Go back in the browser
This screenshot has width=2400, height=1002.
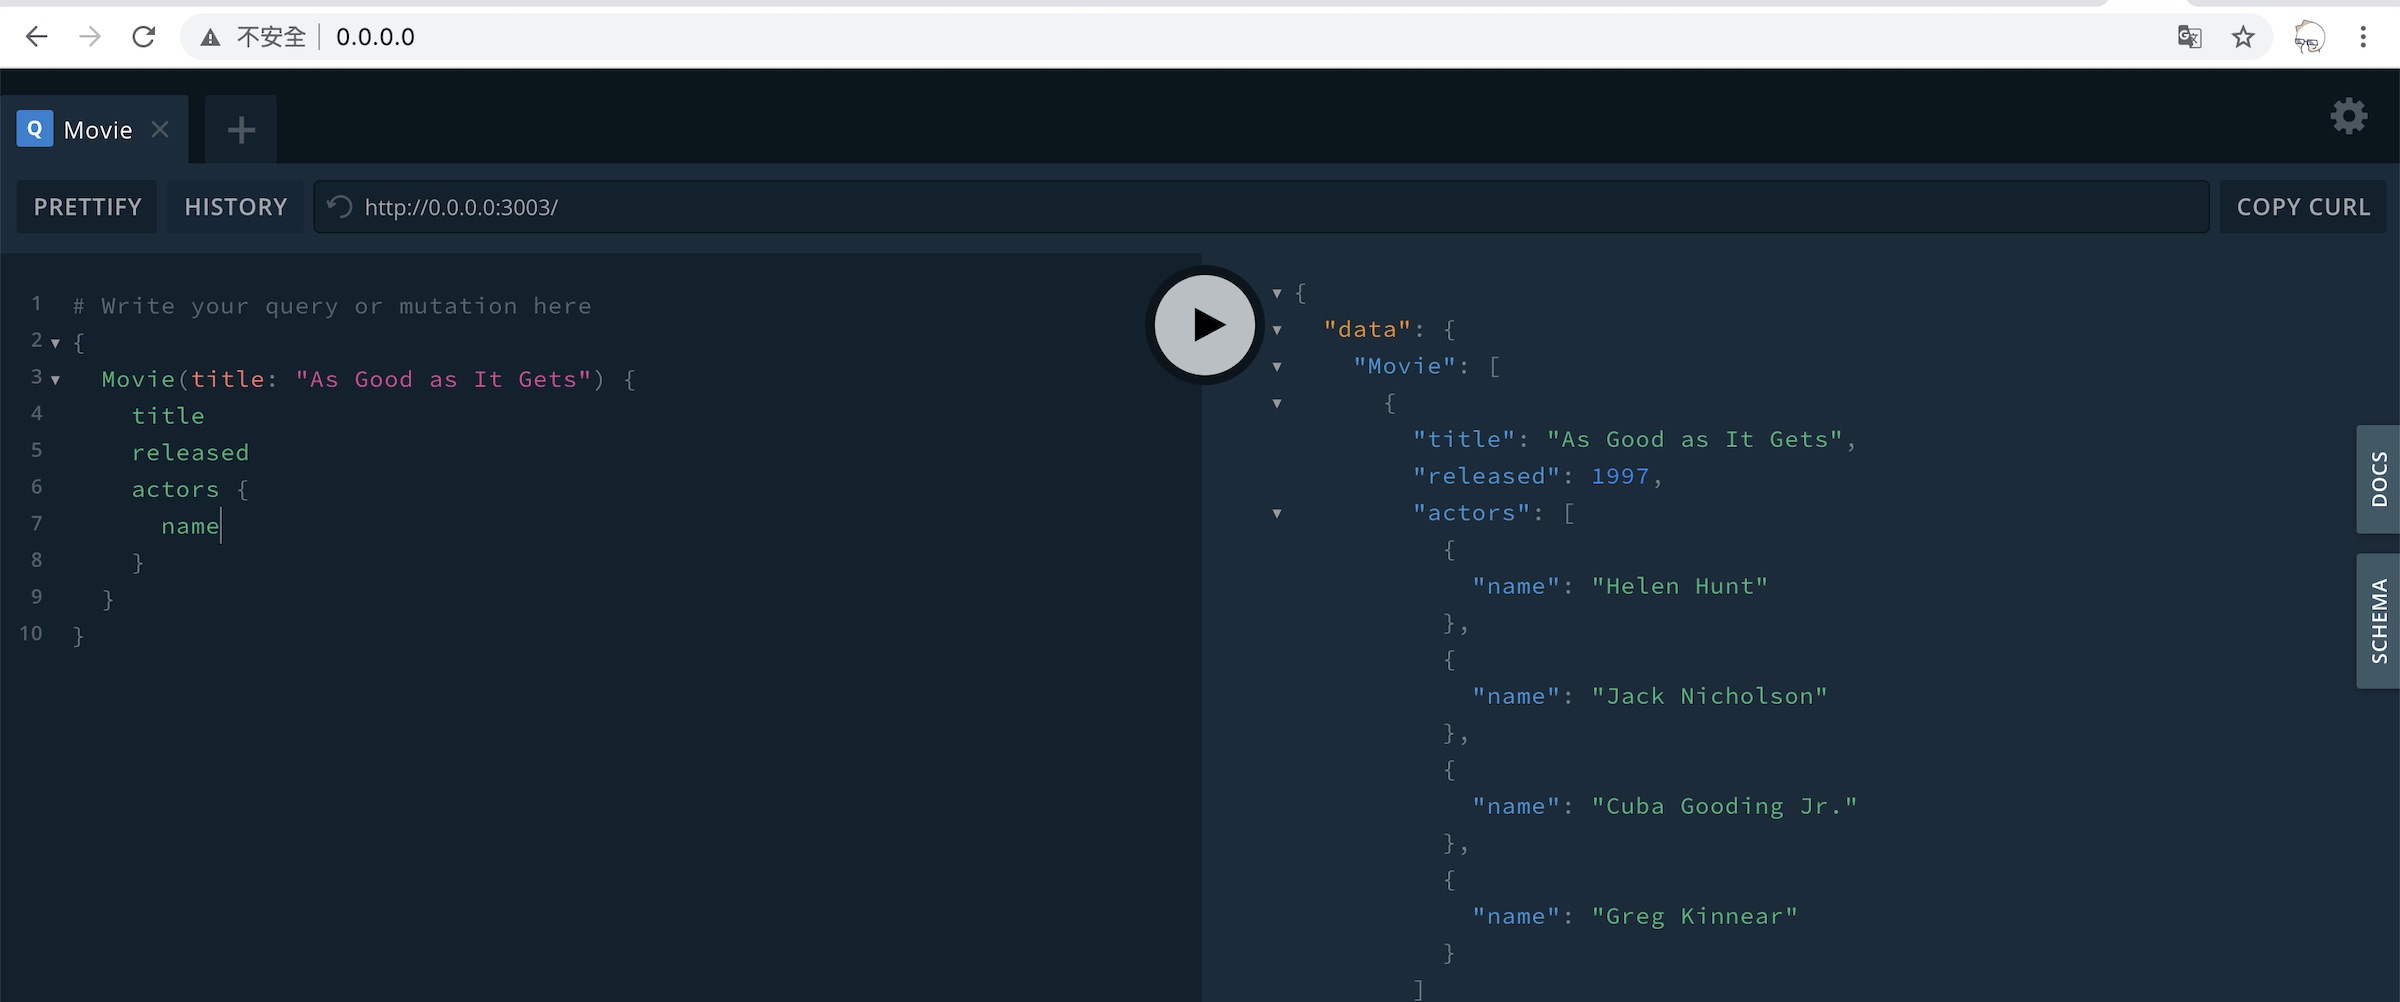tap(37, 37)
